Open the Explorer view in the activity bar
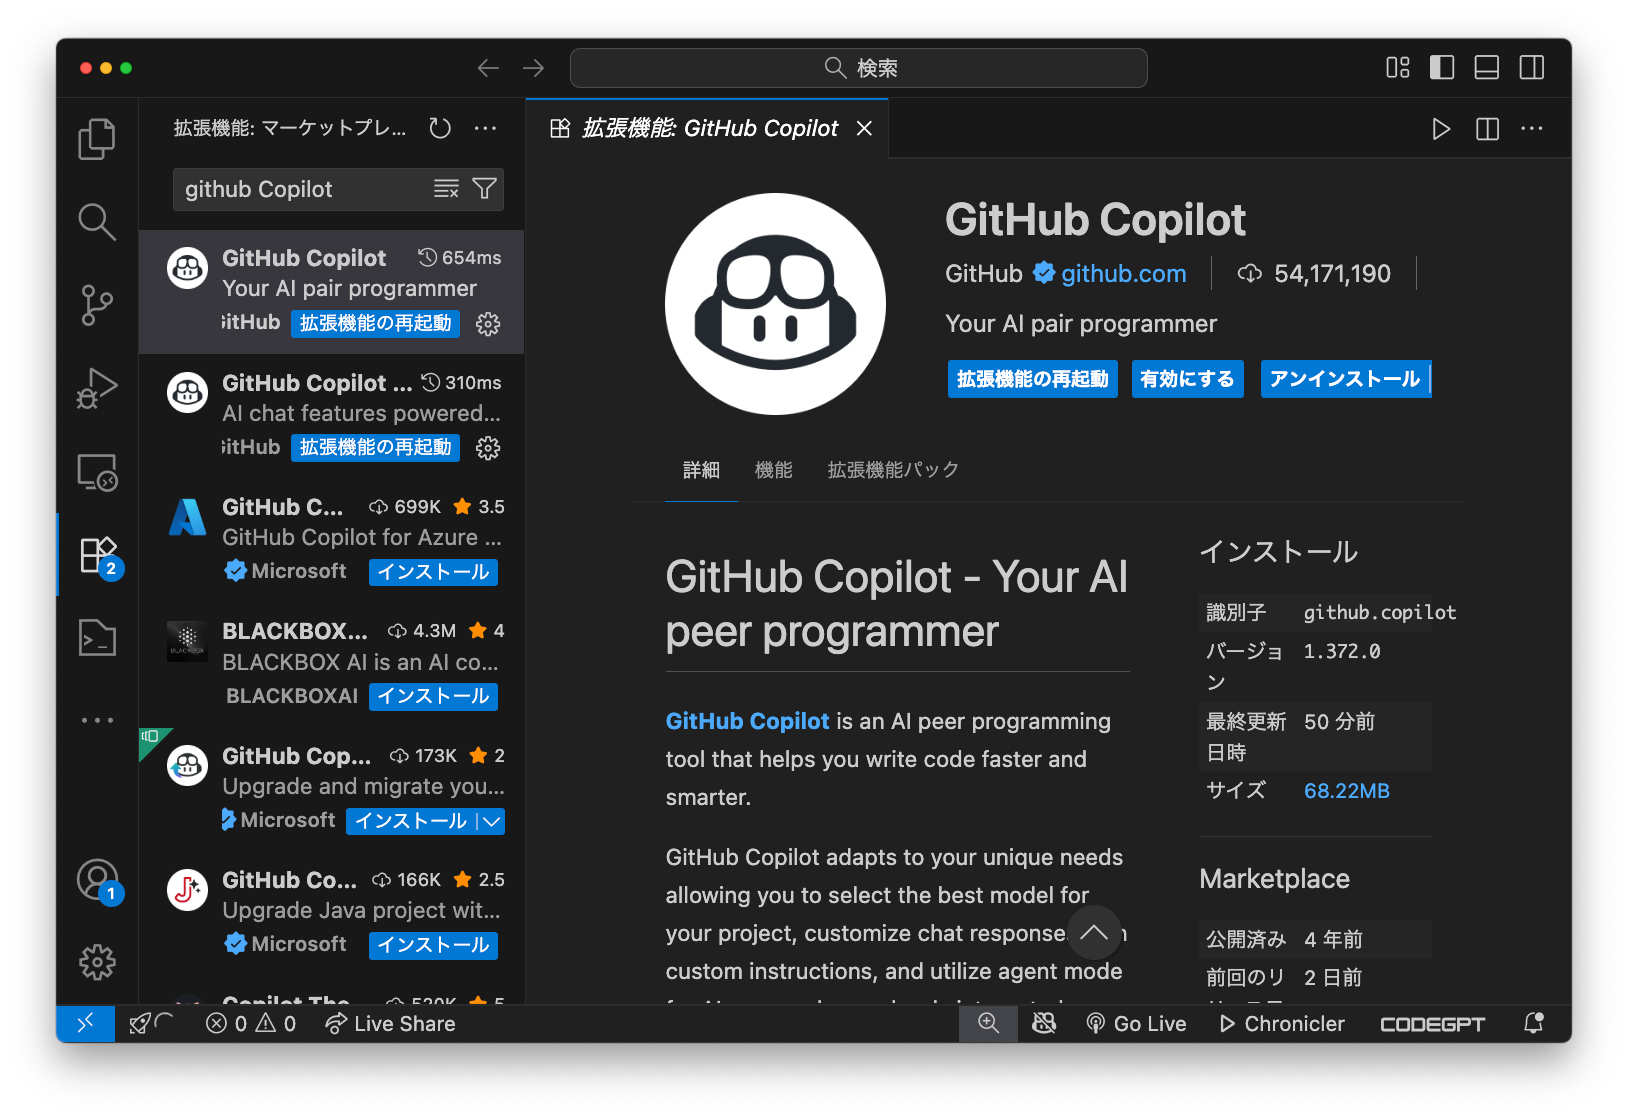Viewport: 1628px width, 1117px height. tap(97, 139)
